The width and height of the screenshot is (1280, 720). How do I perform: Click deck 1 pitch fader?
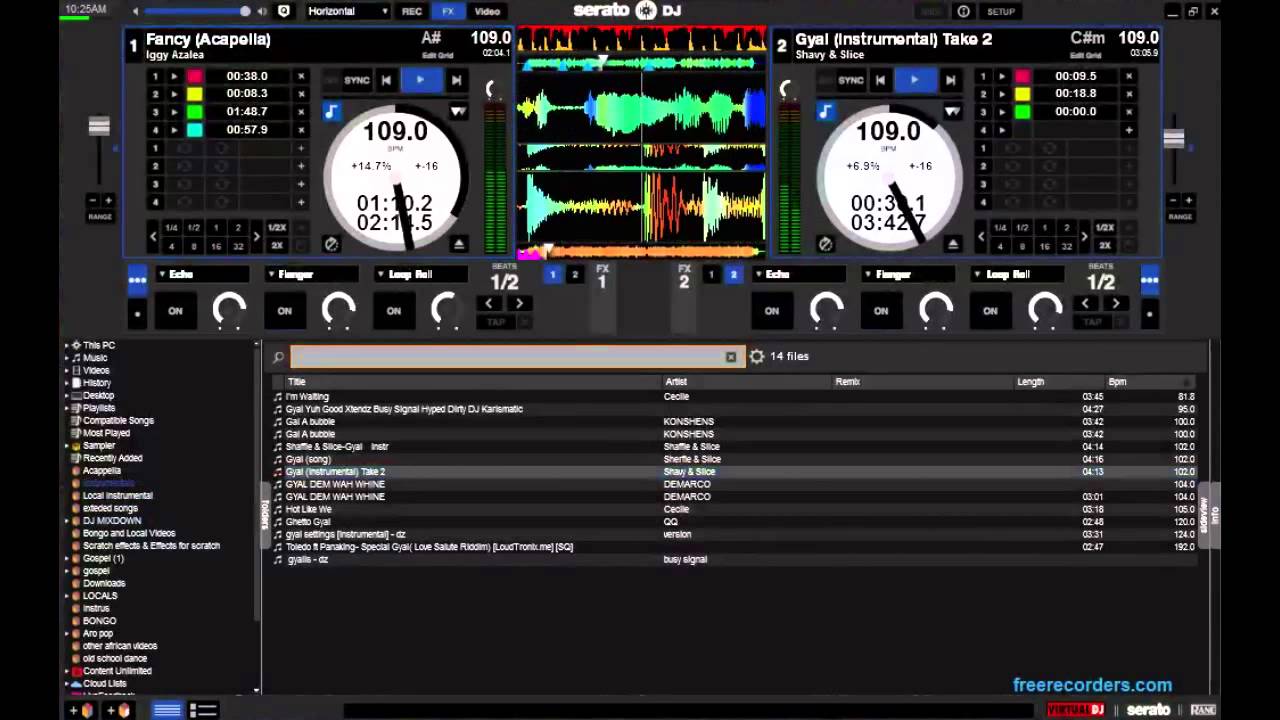click(x=98, y=127)
